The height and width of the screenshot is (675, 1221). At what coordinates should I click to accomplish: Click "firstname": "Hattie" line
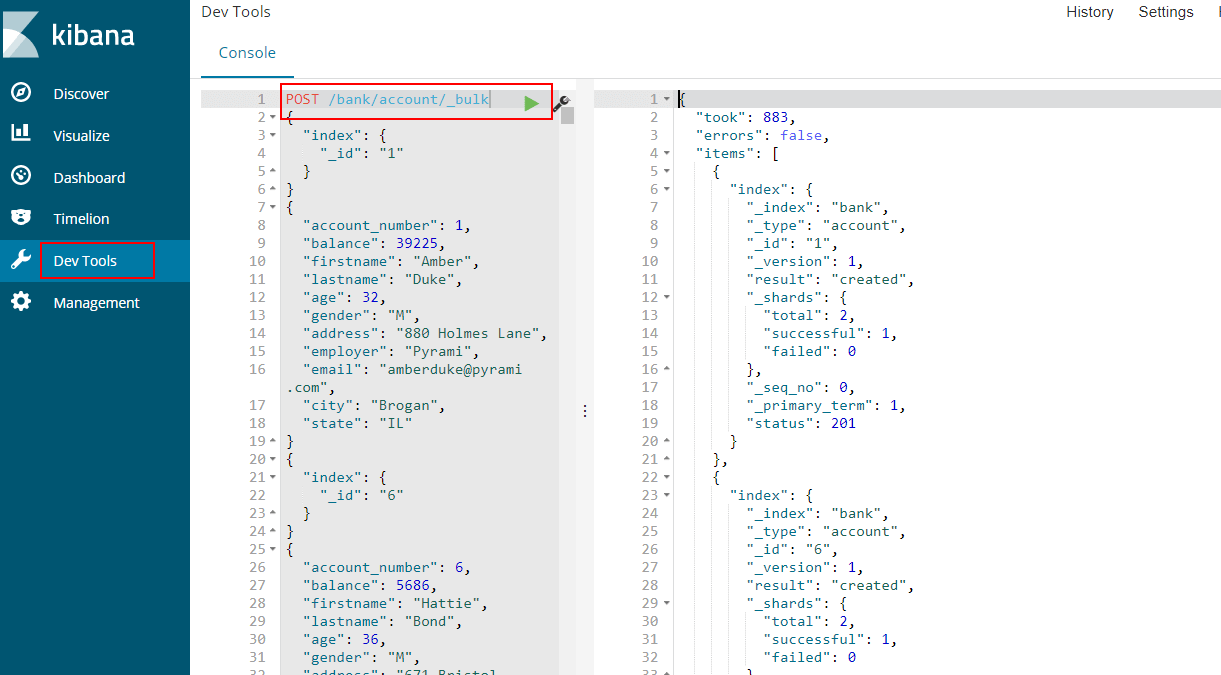coord(395,604)
